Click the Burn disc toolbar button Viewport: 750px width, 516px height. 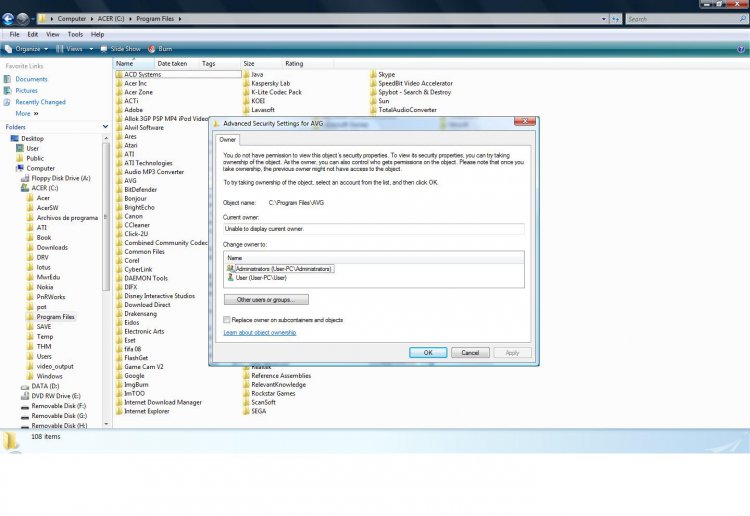coord(161,49)
